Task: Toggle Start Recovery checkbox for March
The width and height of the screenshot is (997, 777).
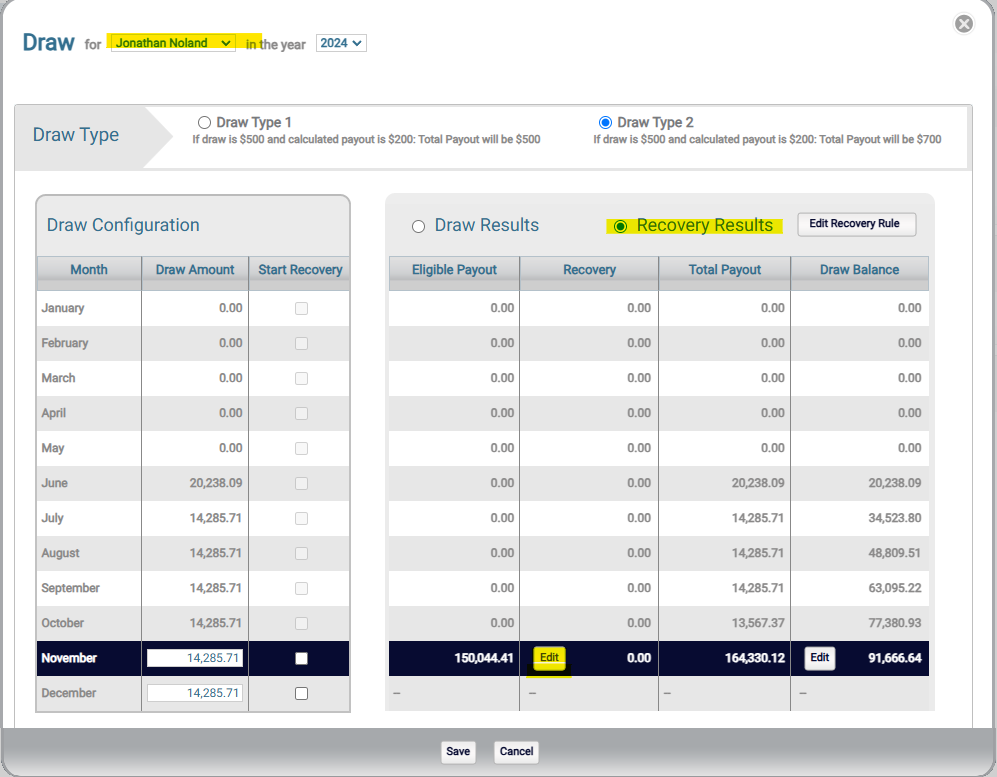Action: click(x=301, y=378)
